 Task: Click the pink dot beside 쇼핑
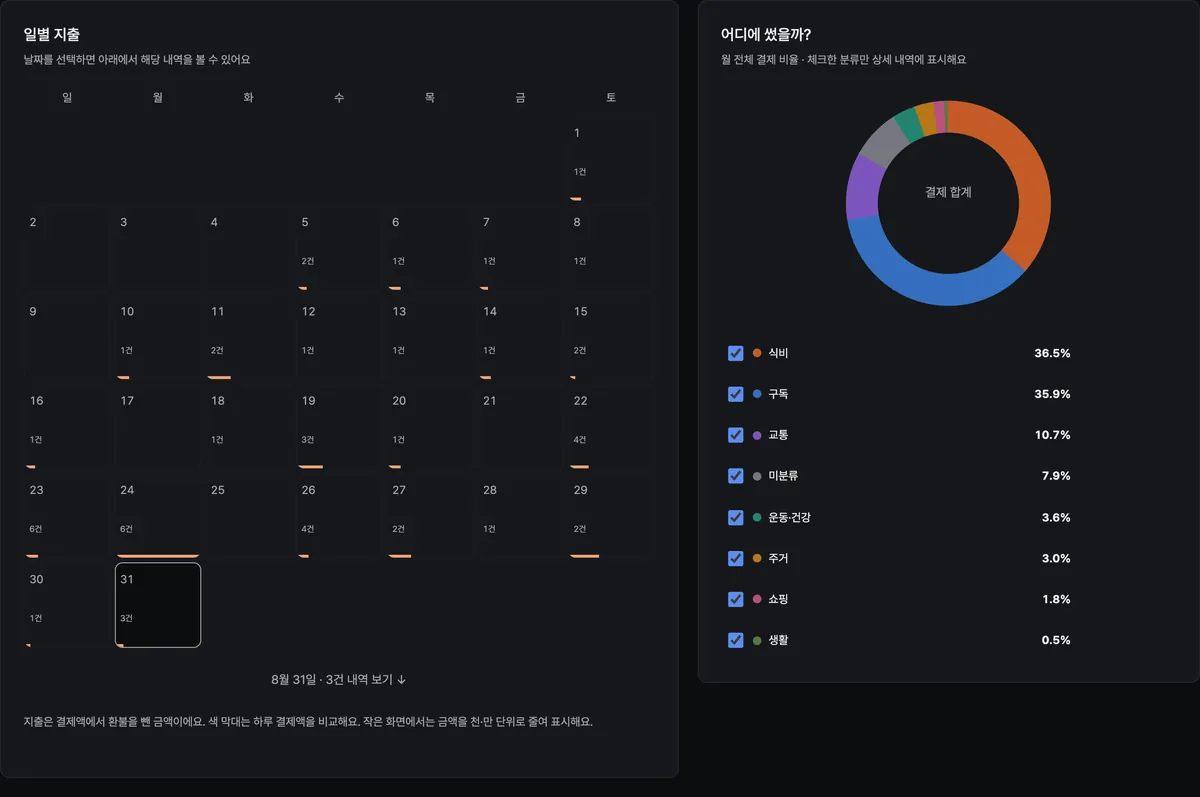coord(757,599)
